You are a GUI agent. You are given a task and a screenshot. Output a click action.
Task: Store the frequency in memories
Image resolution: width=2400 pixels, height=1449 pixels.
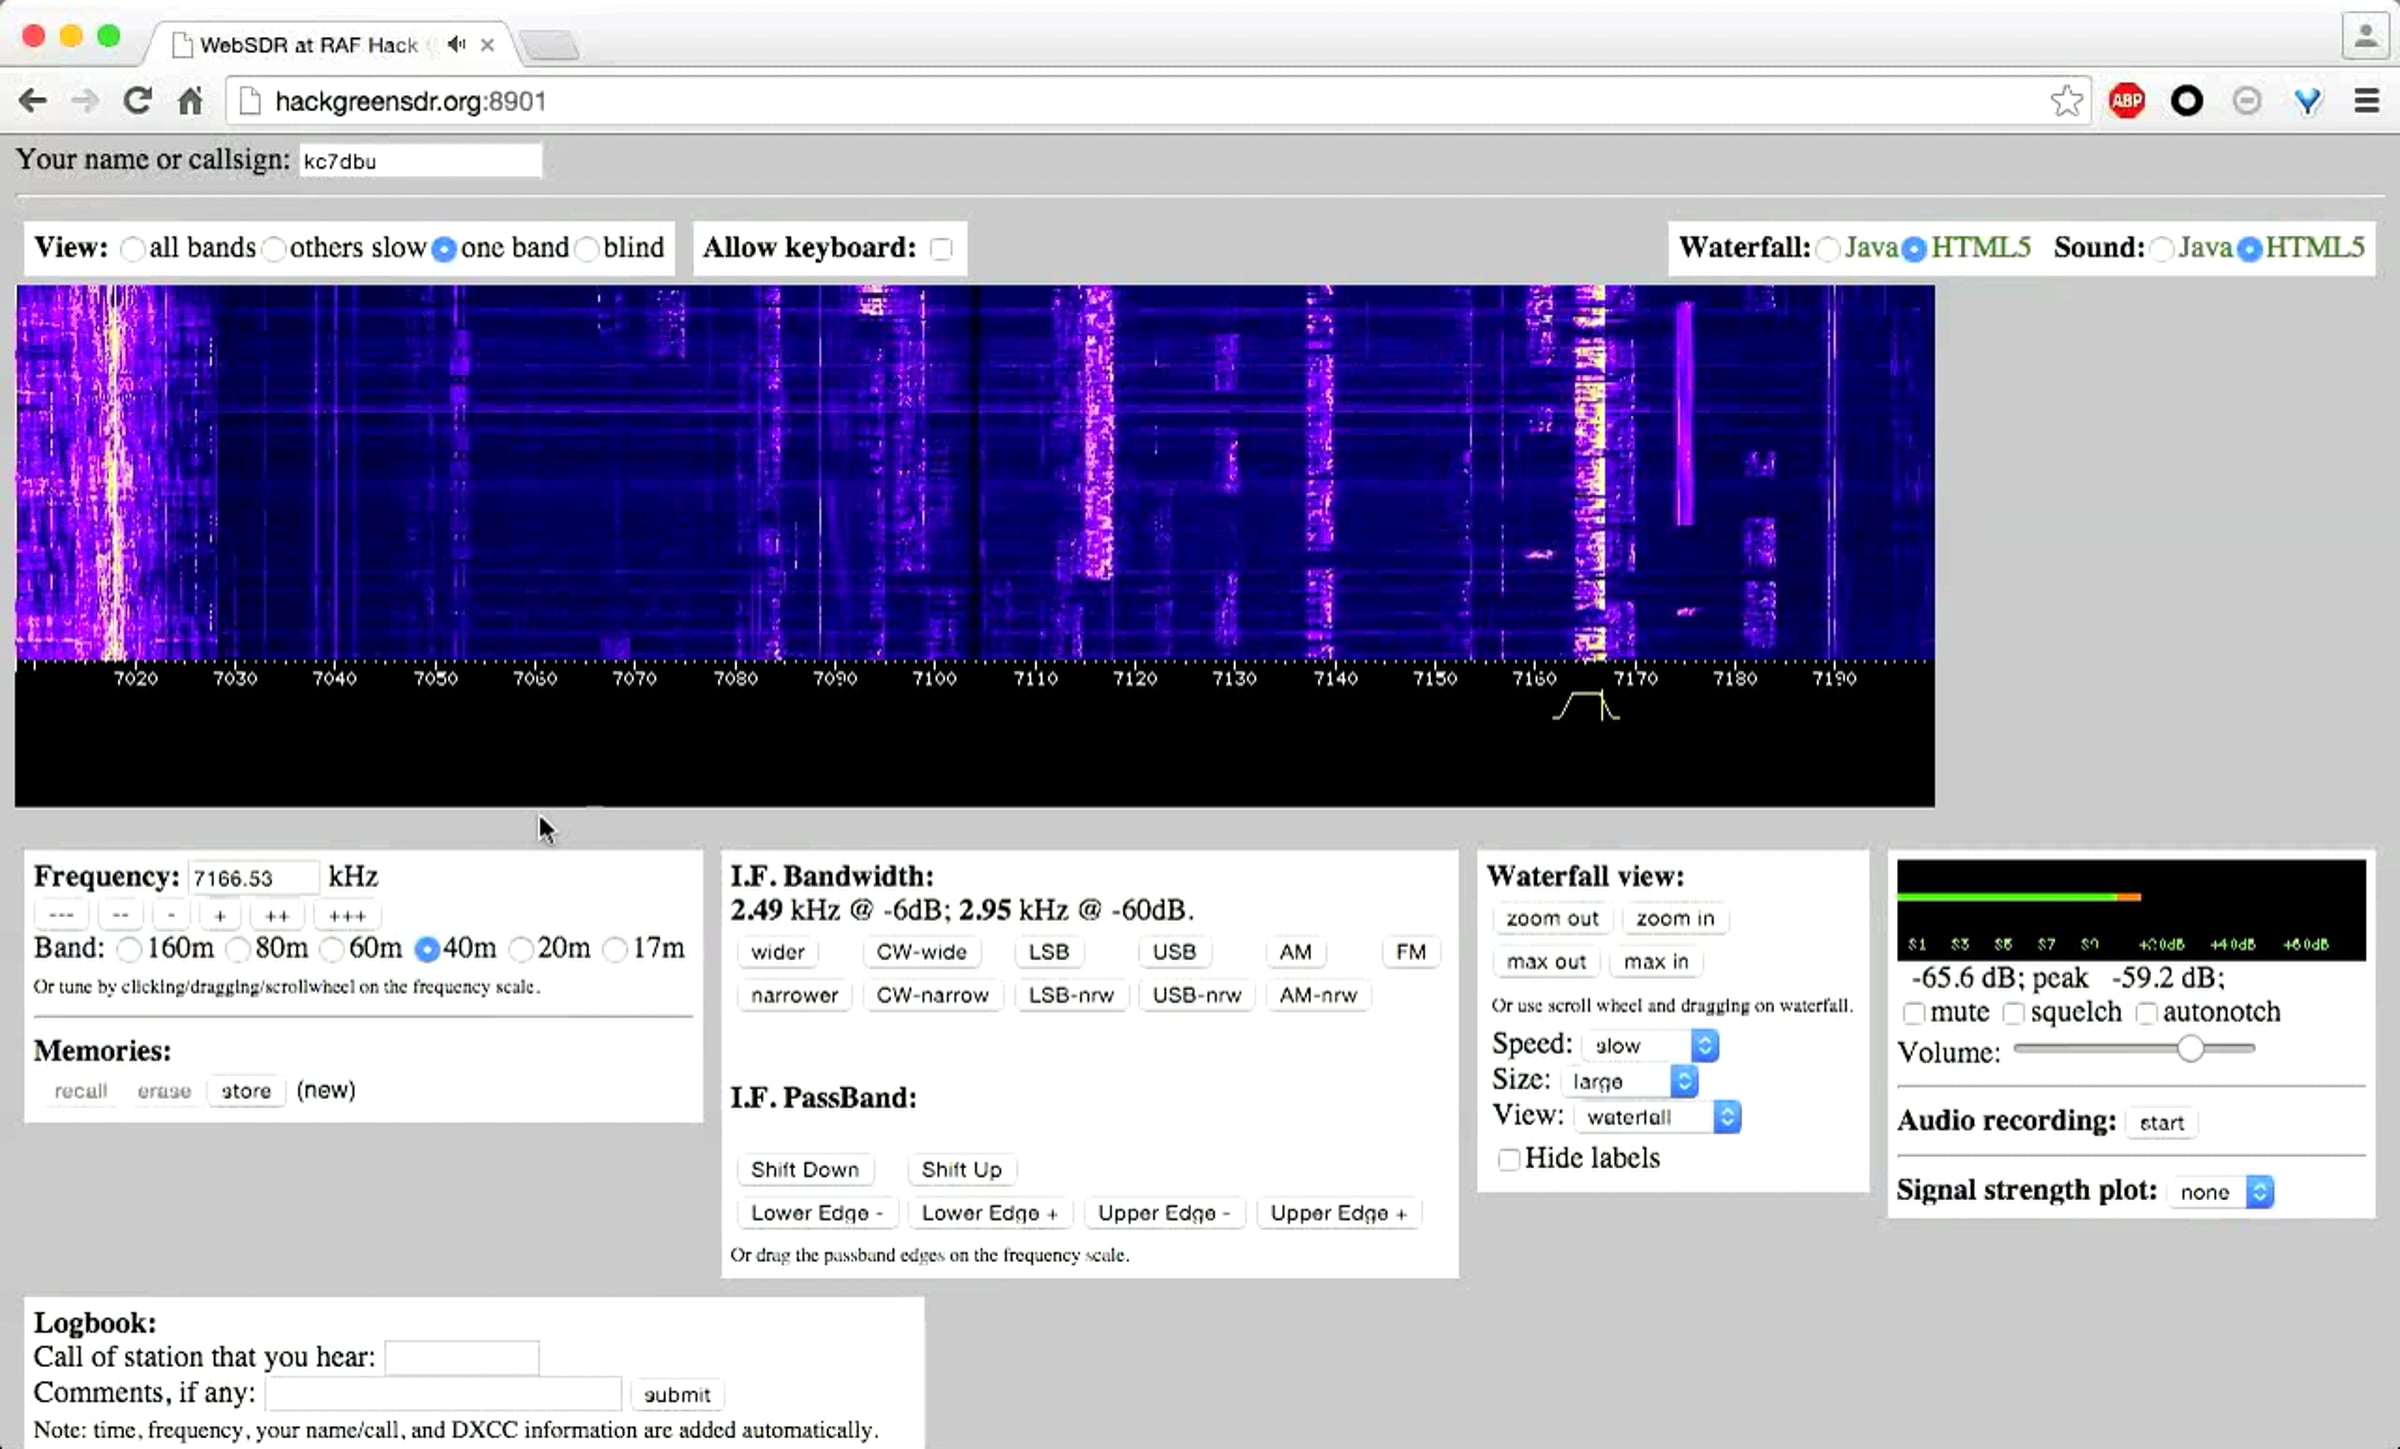coord(246,1091)
